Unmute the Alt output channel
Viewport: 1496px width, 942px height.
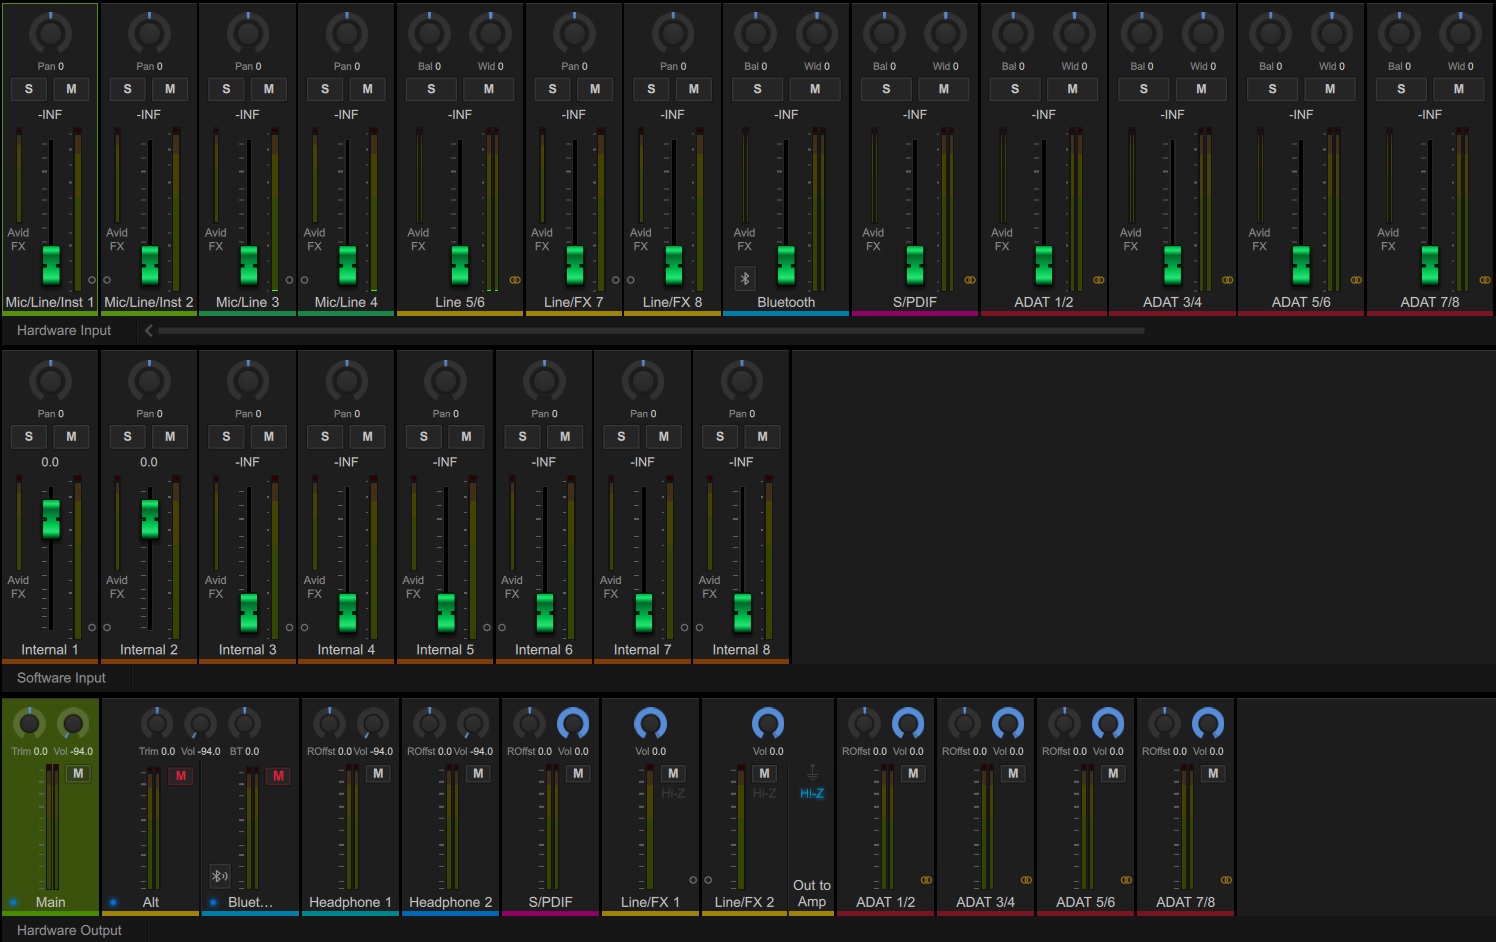tap(181, 775)
